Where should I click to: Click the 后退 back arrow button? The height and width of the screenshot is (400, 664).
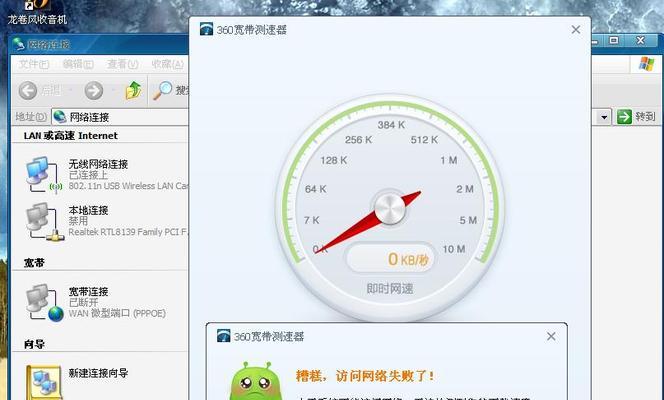28,90
